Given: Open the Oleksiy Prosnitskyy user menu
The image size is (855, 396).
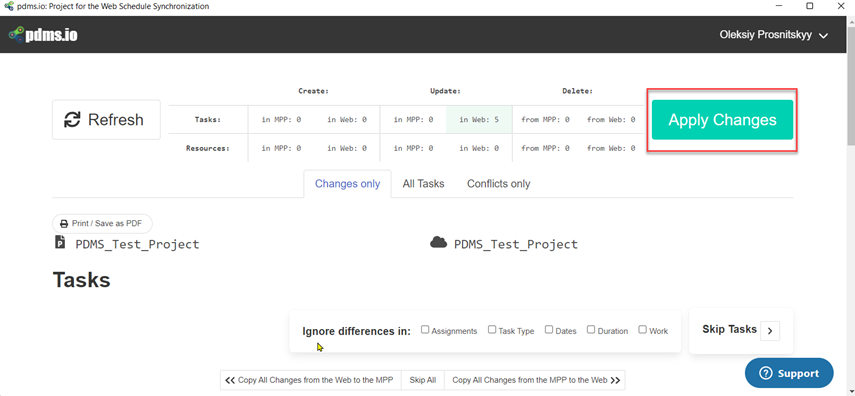Looking at the screenshot, I should [774, 35].
